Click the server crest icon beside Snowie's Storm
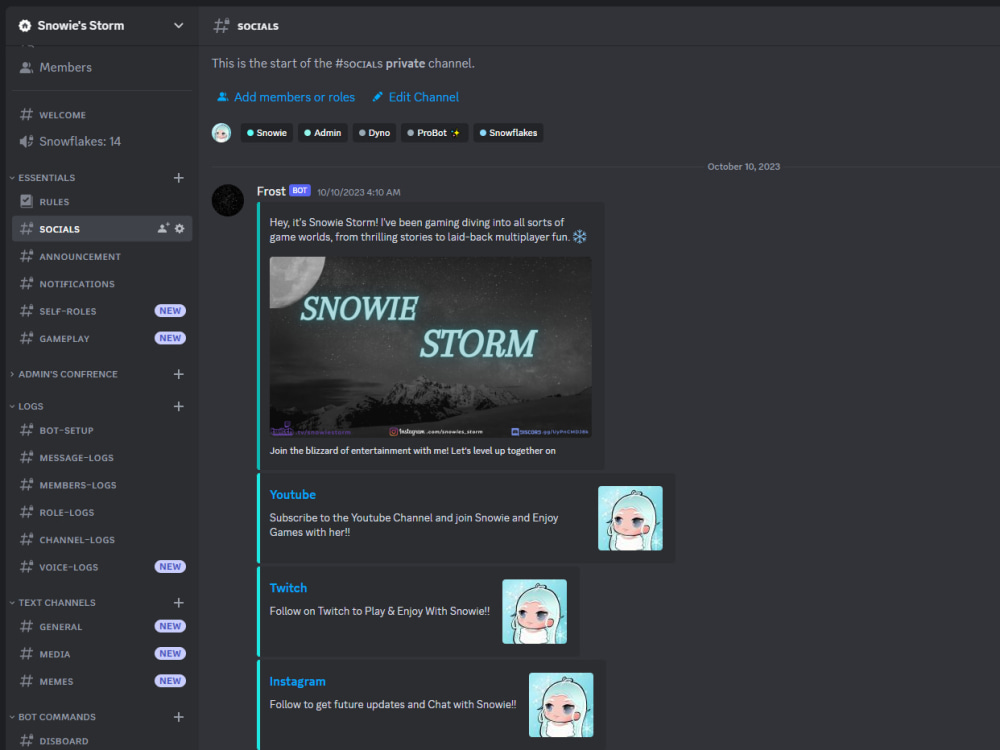 coord(23,25)
